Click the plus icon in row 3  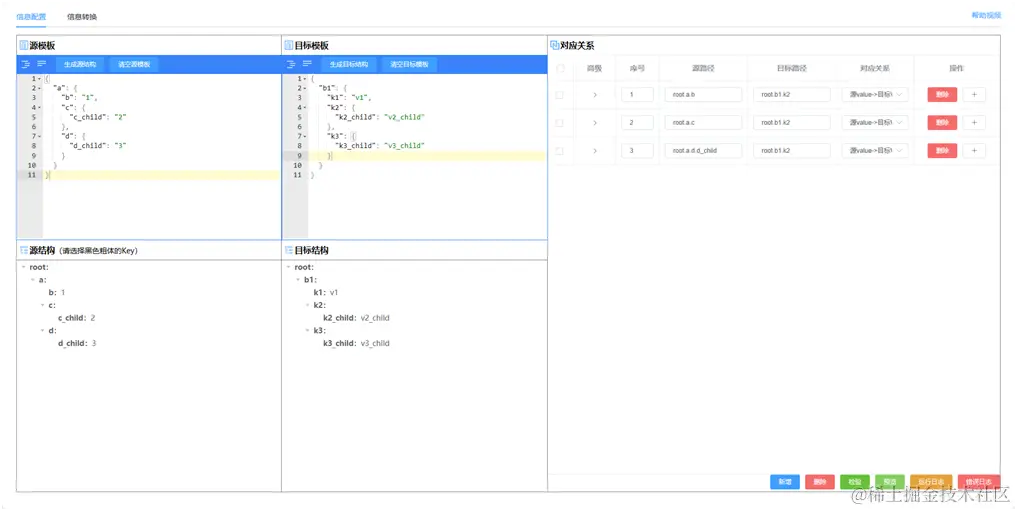pyautogui.click(x=974, y=150)
